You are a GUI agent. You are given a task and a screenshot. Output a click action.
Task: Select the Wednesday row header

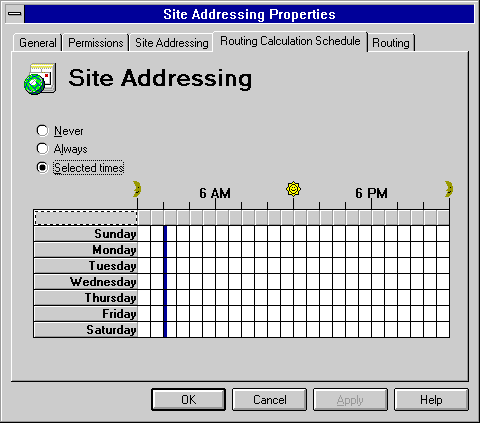click(x=86, y=282)
